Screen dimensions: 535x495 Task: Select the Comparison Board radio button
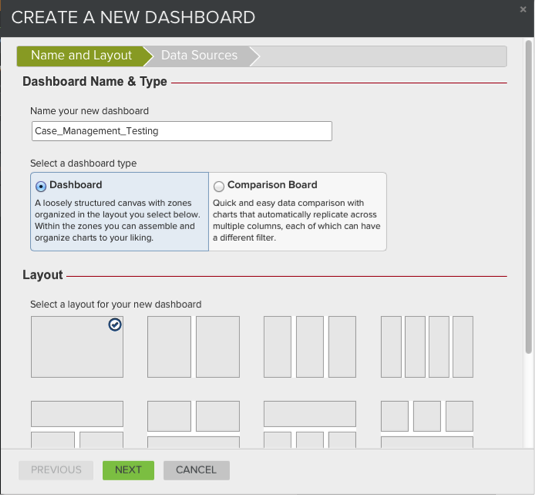point(219,186)
